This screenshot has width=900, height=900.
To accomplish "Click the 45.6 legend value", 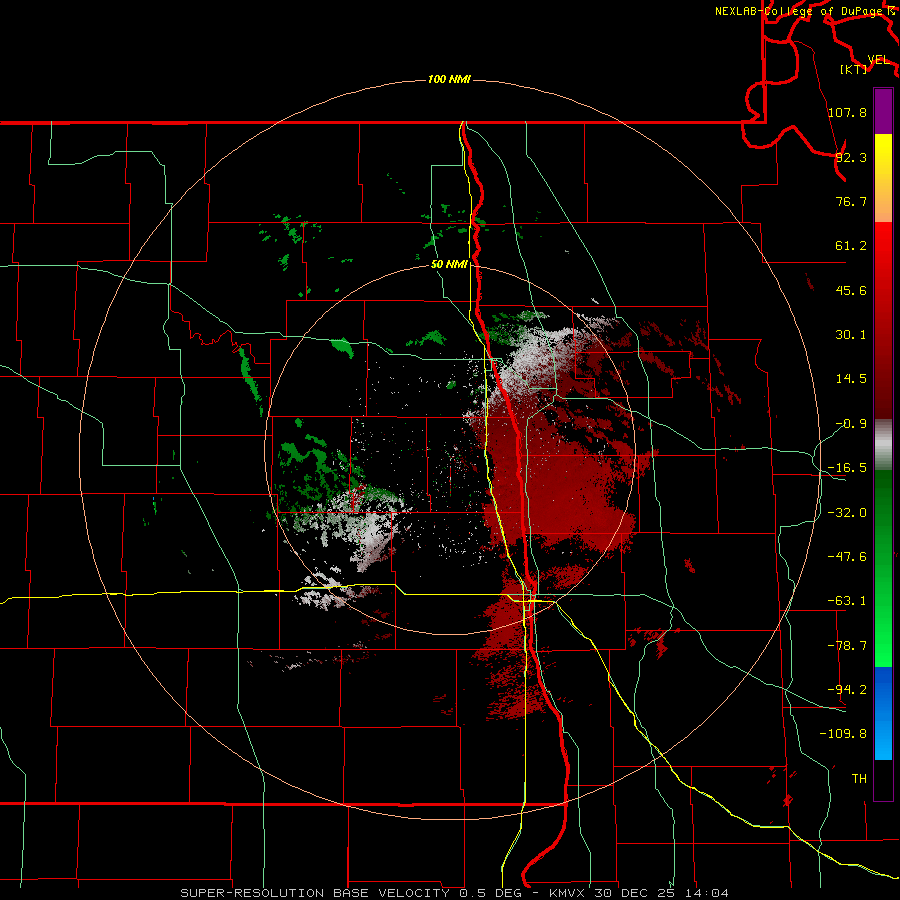I will coord(851,290).
